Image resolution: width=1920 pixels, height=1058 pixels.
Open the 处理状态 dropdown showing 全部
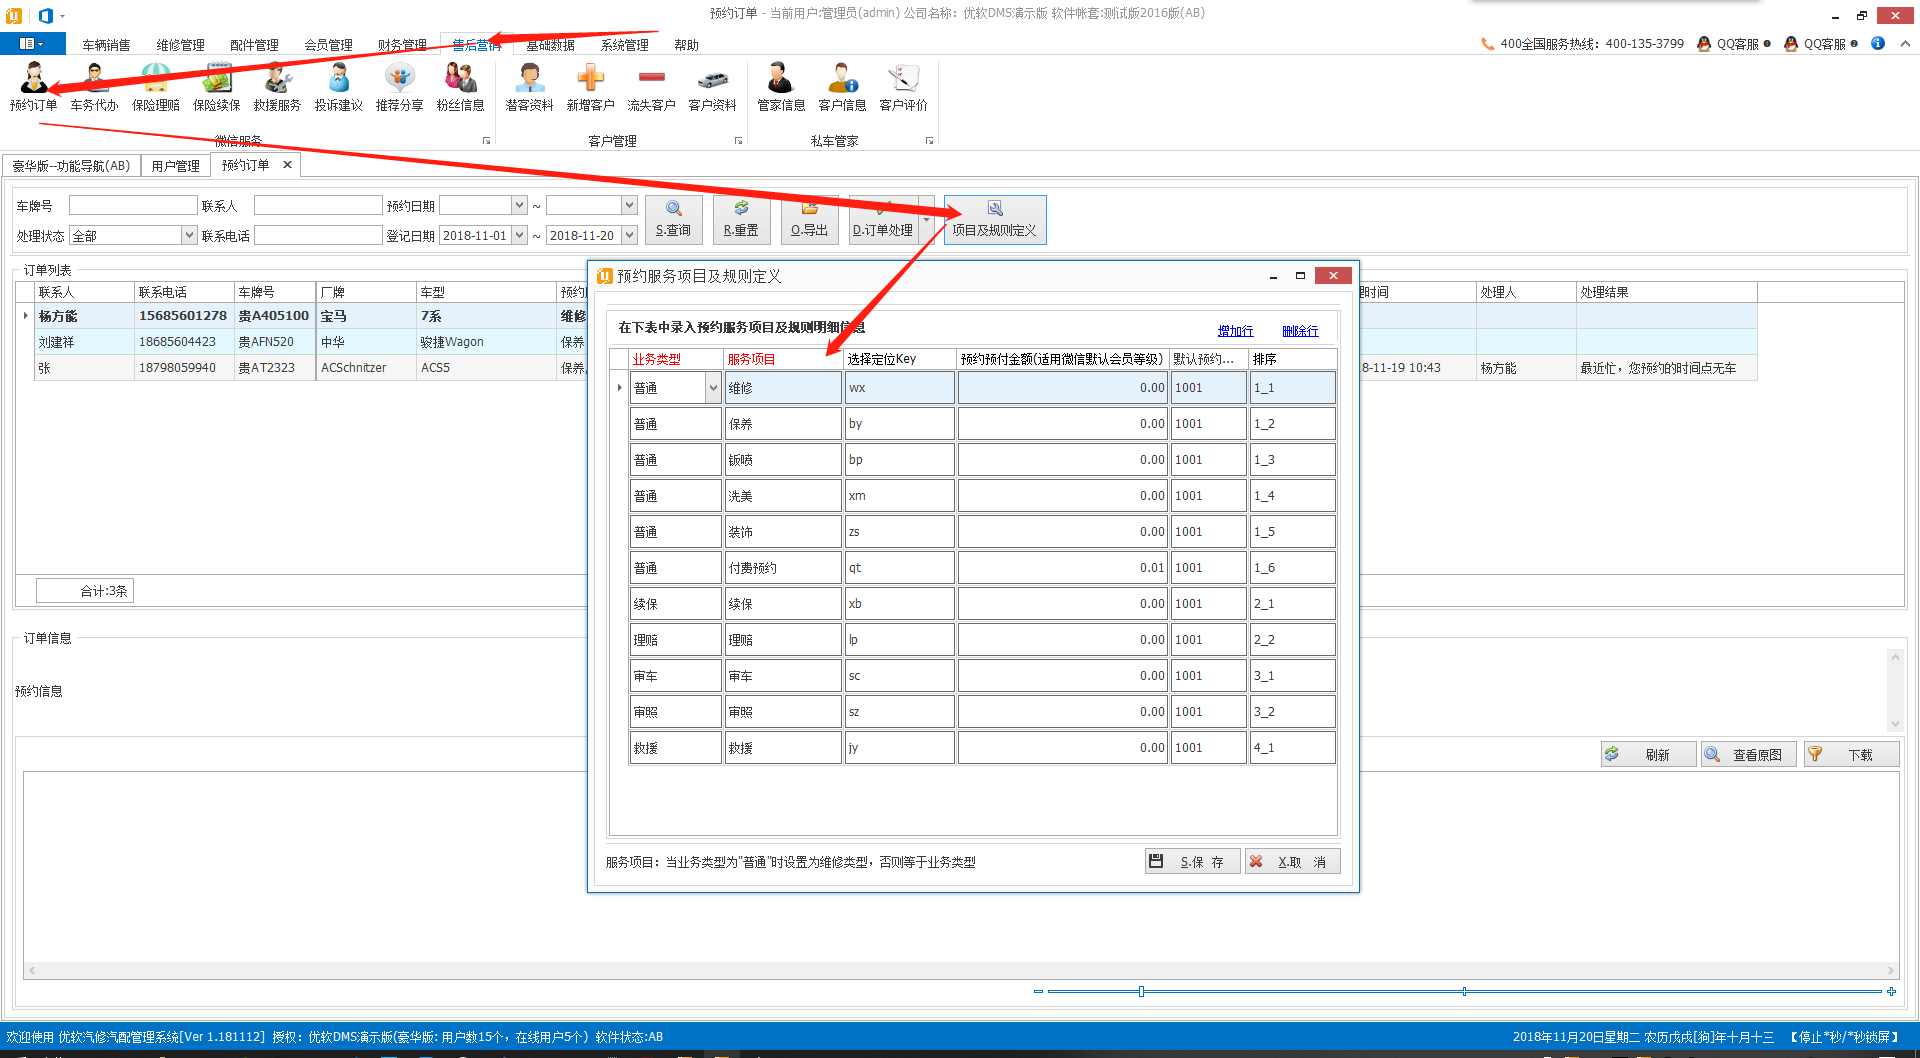tap(189, 235)
